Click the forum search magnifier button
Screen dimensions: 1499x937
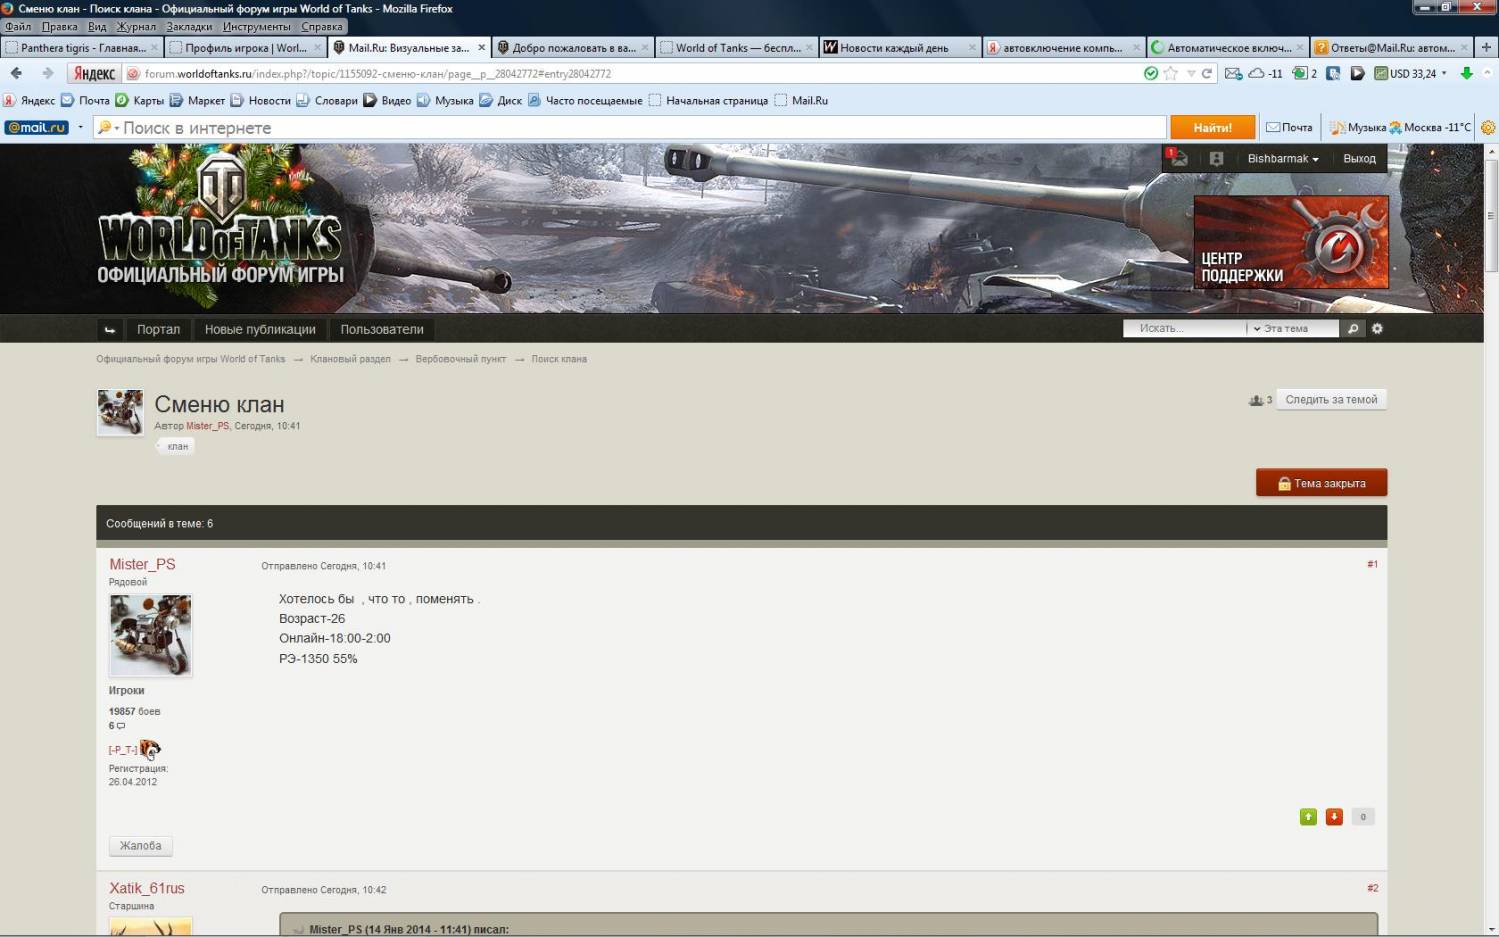(1352, 328)
